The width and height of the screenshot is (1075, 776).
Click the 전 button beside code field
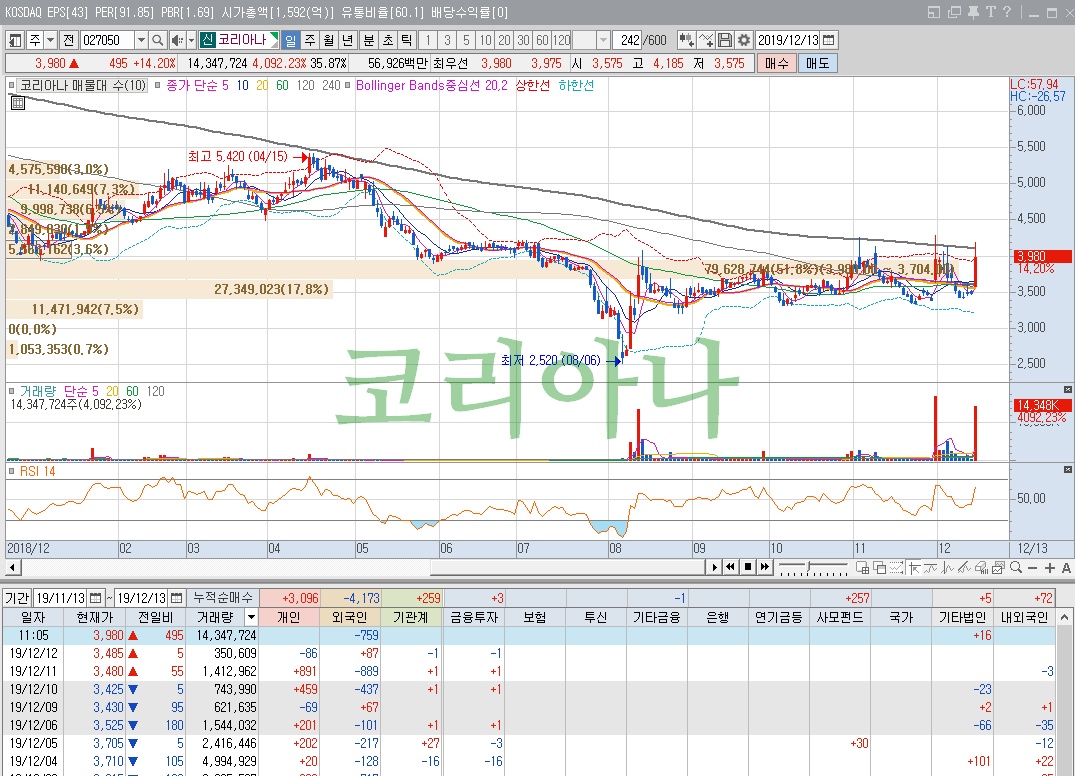[69, 40]
